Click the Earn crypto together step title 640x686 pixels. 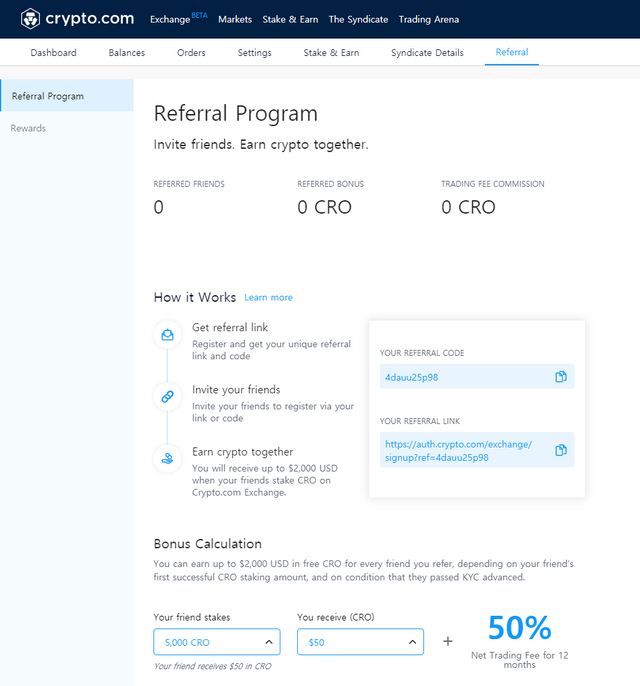(243, 452)
